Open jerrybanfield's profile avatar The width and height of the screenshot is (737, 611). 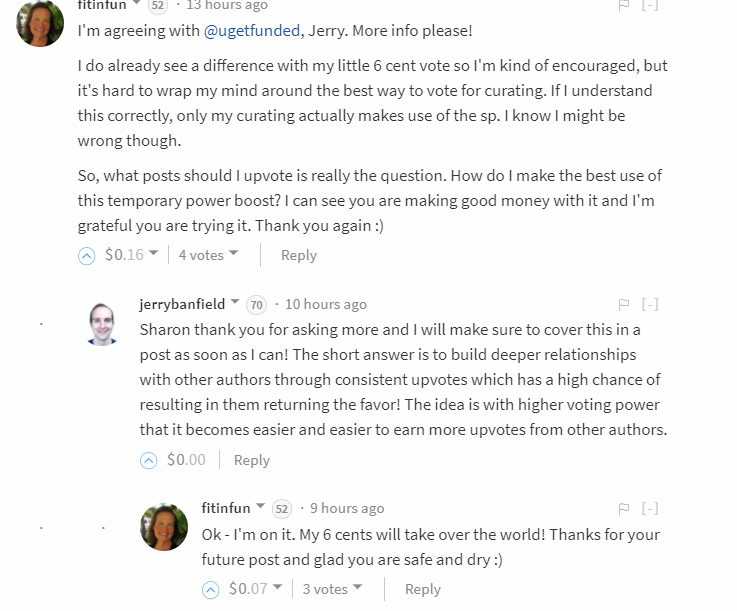pyautogui.click(x=102, y=322)
